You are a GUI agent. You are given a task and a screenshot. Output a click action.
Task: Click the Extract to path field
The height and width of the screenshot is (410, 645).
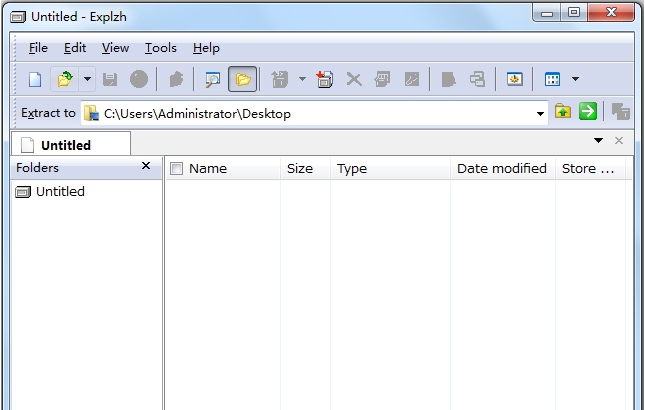point(314,113)
